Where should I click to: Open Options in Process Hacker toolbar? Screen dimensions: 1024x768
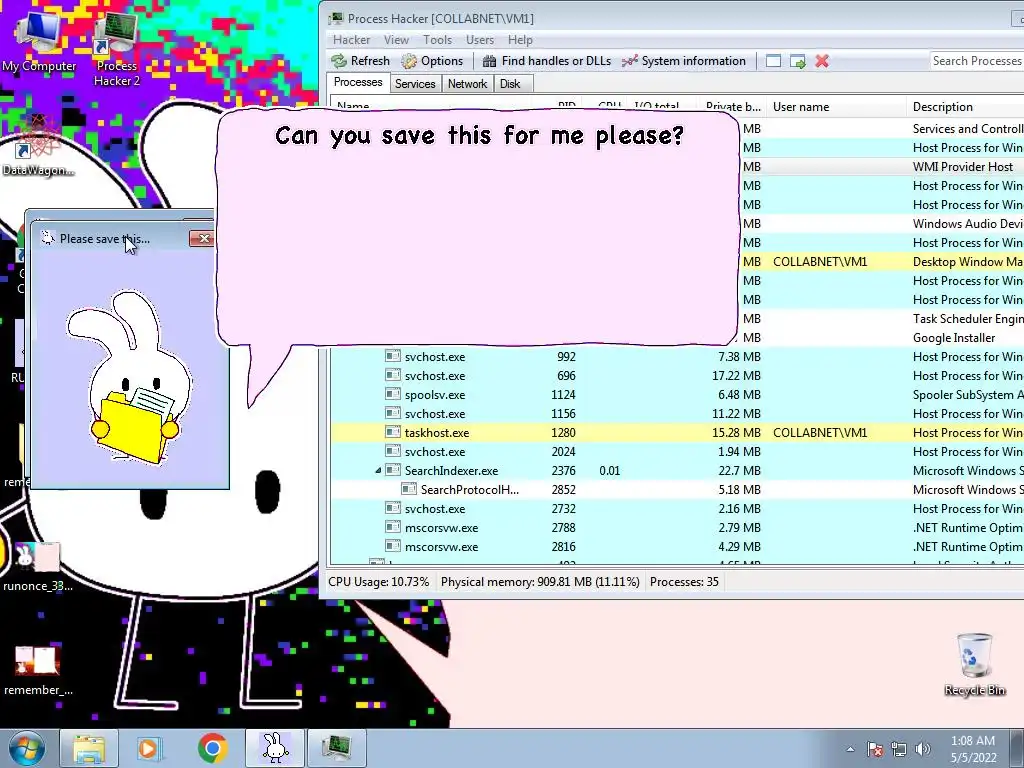(x=432, y=61)
